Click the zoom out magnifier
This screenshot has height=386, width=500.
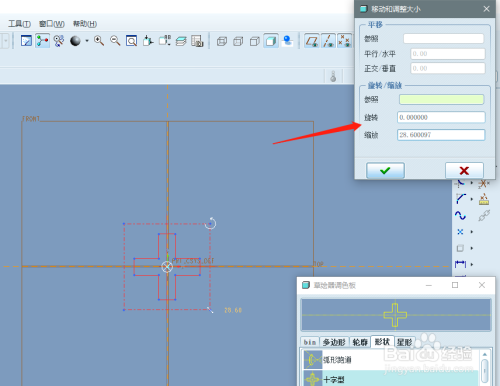coord(115,41)
